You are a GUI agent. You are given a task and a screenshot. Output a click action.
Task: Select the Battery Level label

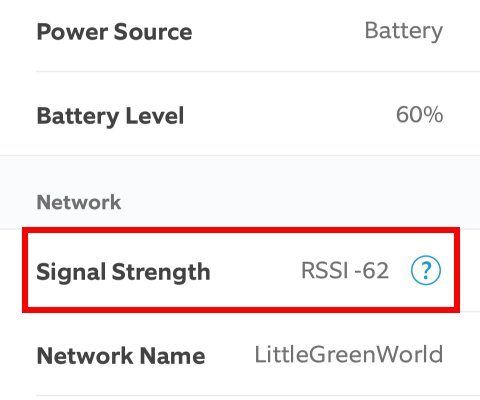click(110, 116)
